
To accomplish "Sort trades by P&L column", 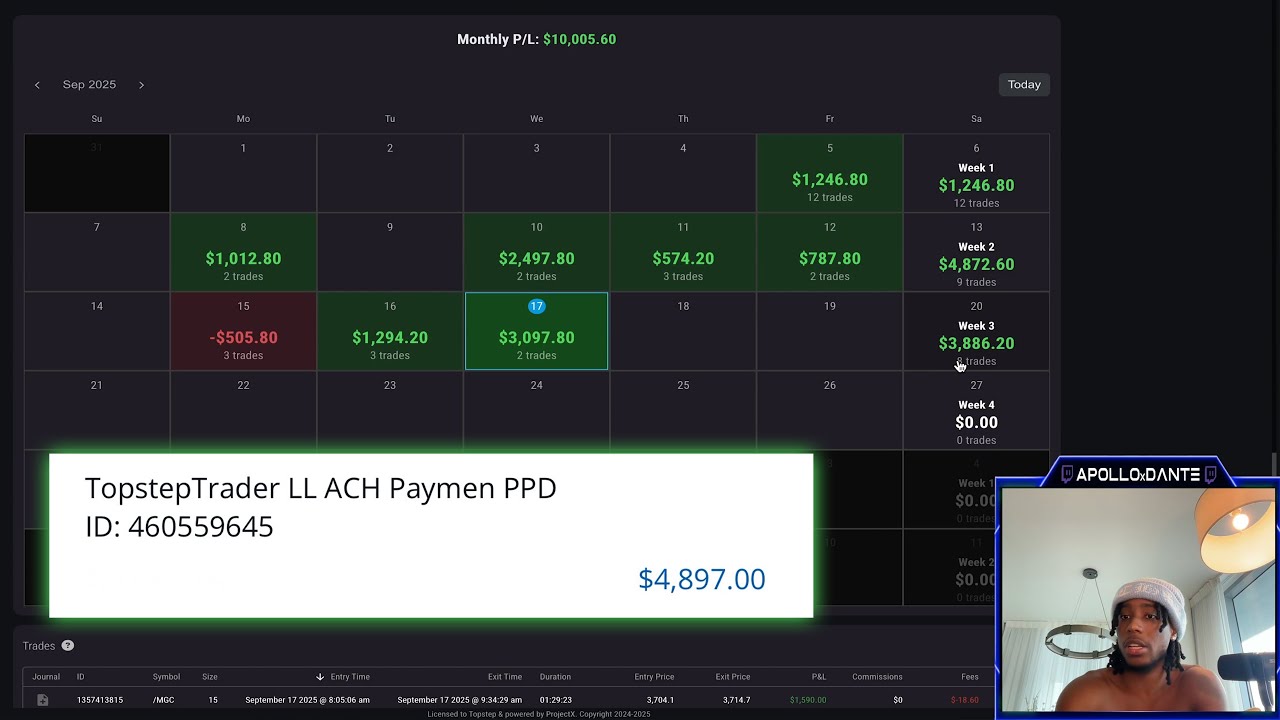I will point(819,677).
